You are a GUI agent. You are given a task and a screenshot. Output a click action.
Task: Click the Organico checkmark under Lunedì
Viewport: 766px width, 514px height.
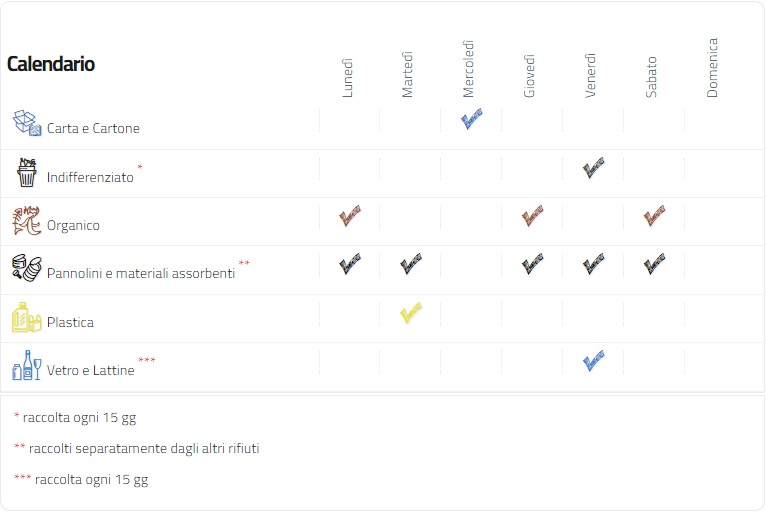(350, 215)
